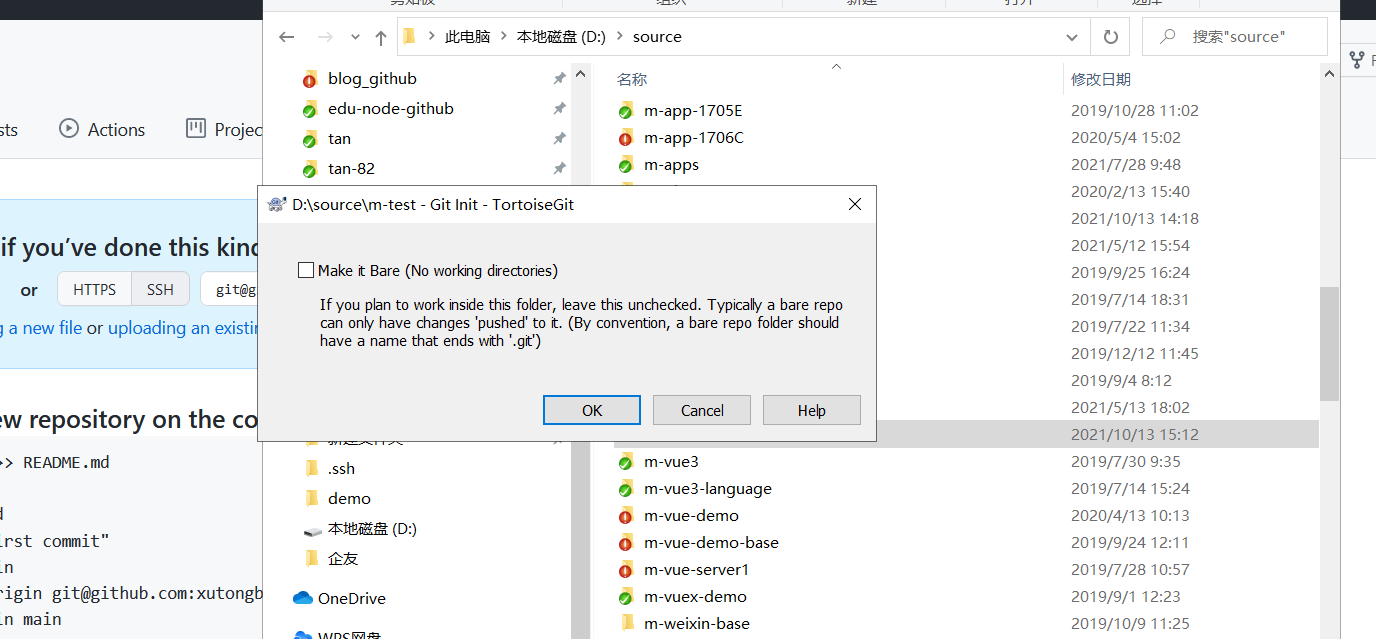
Task: Confirm Git Init with OK button
Action: click(592, 410)
